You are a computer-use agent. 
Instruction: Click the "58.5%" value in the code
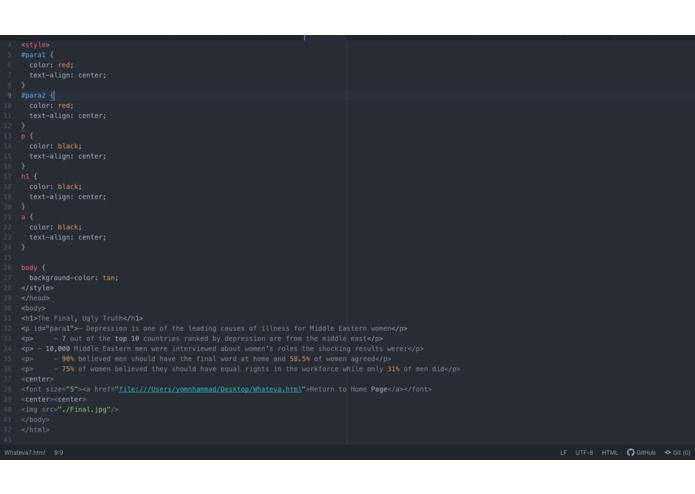pyautogui.click(x=300, y=359)
